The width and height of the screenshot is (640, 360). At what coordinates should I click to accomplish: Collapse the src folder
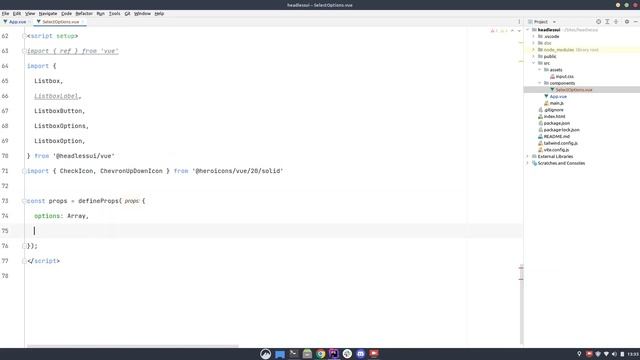pos(533,63)
